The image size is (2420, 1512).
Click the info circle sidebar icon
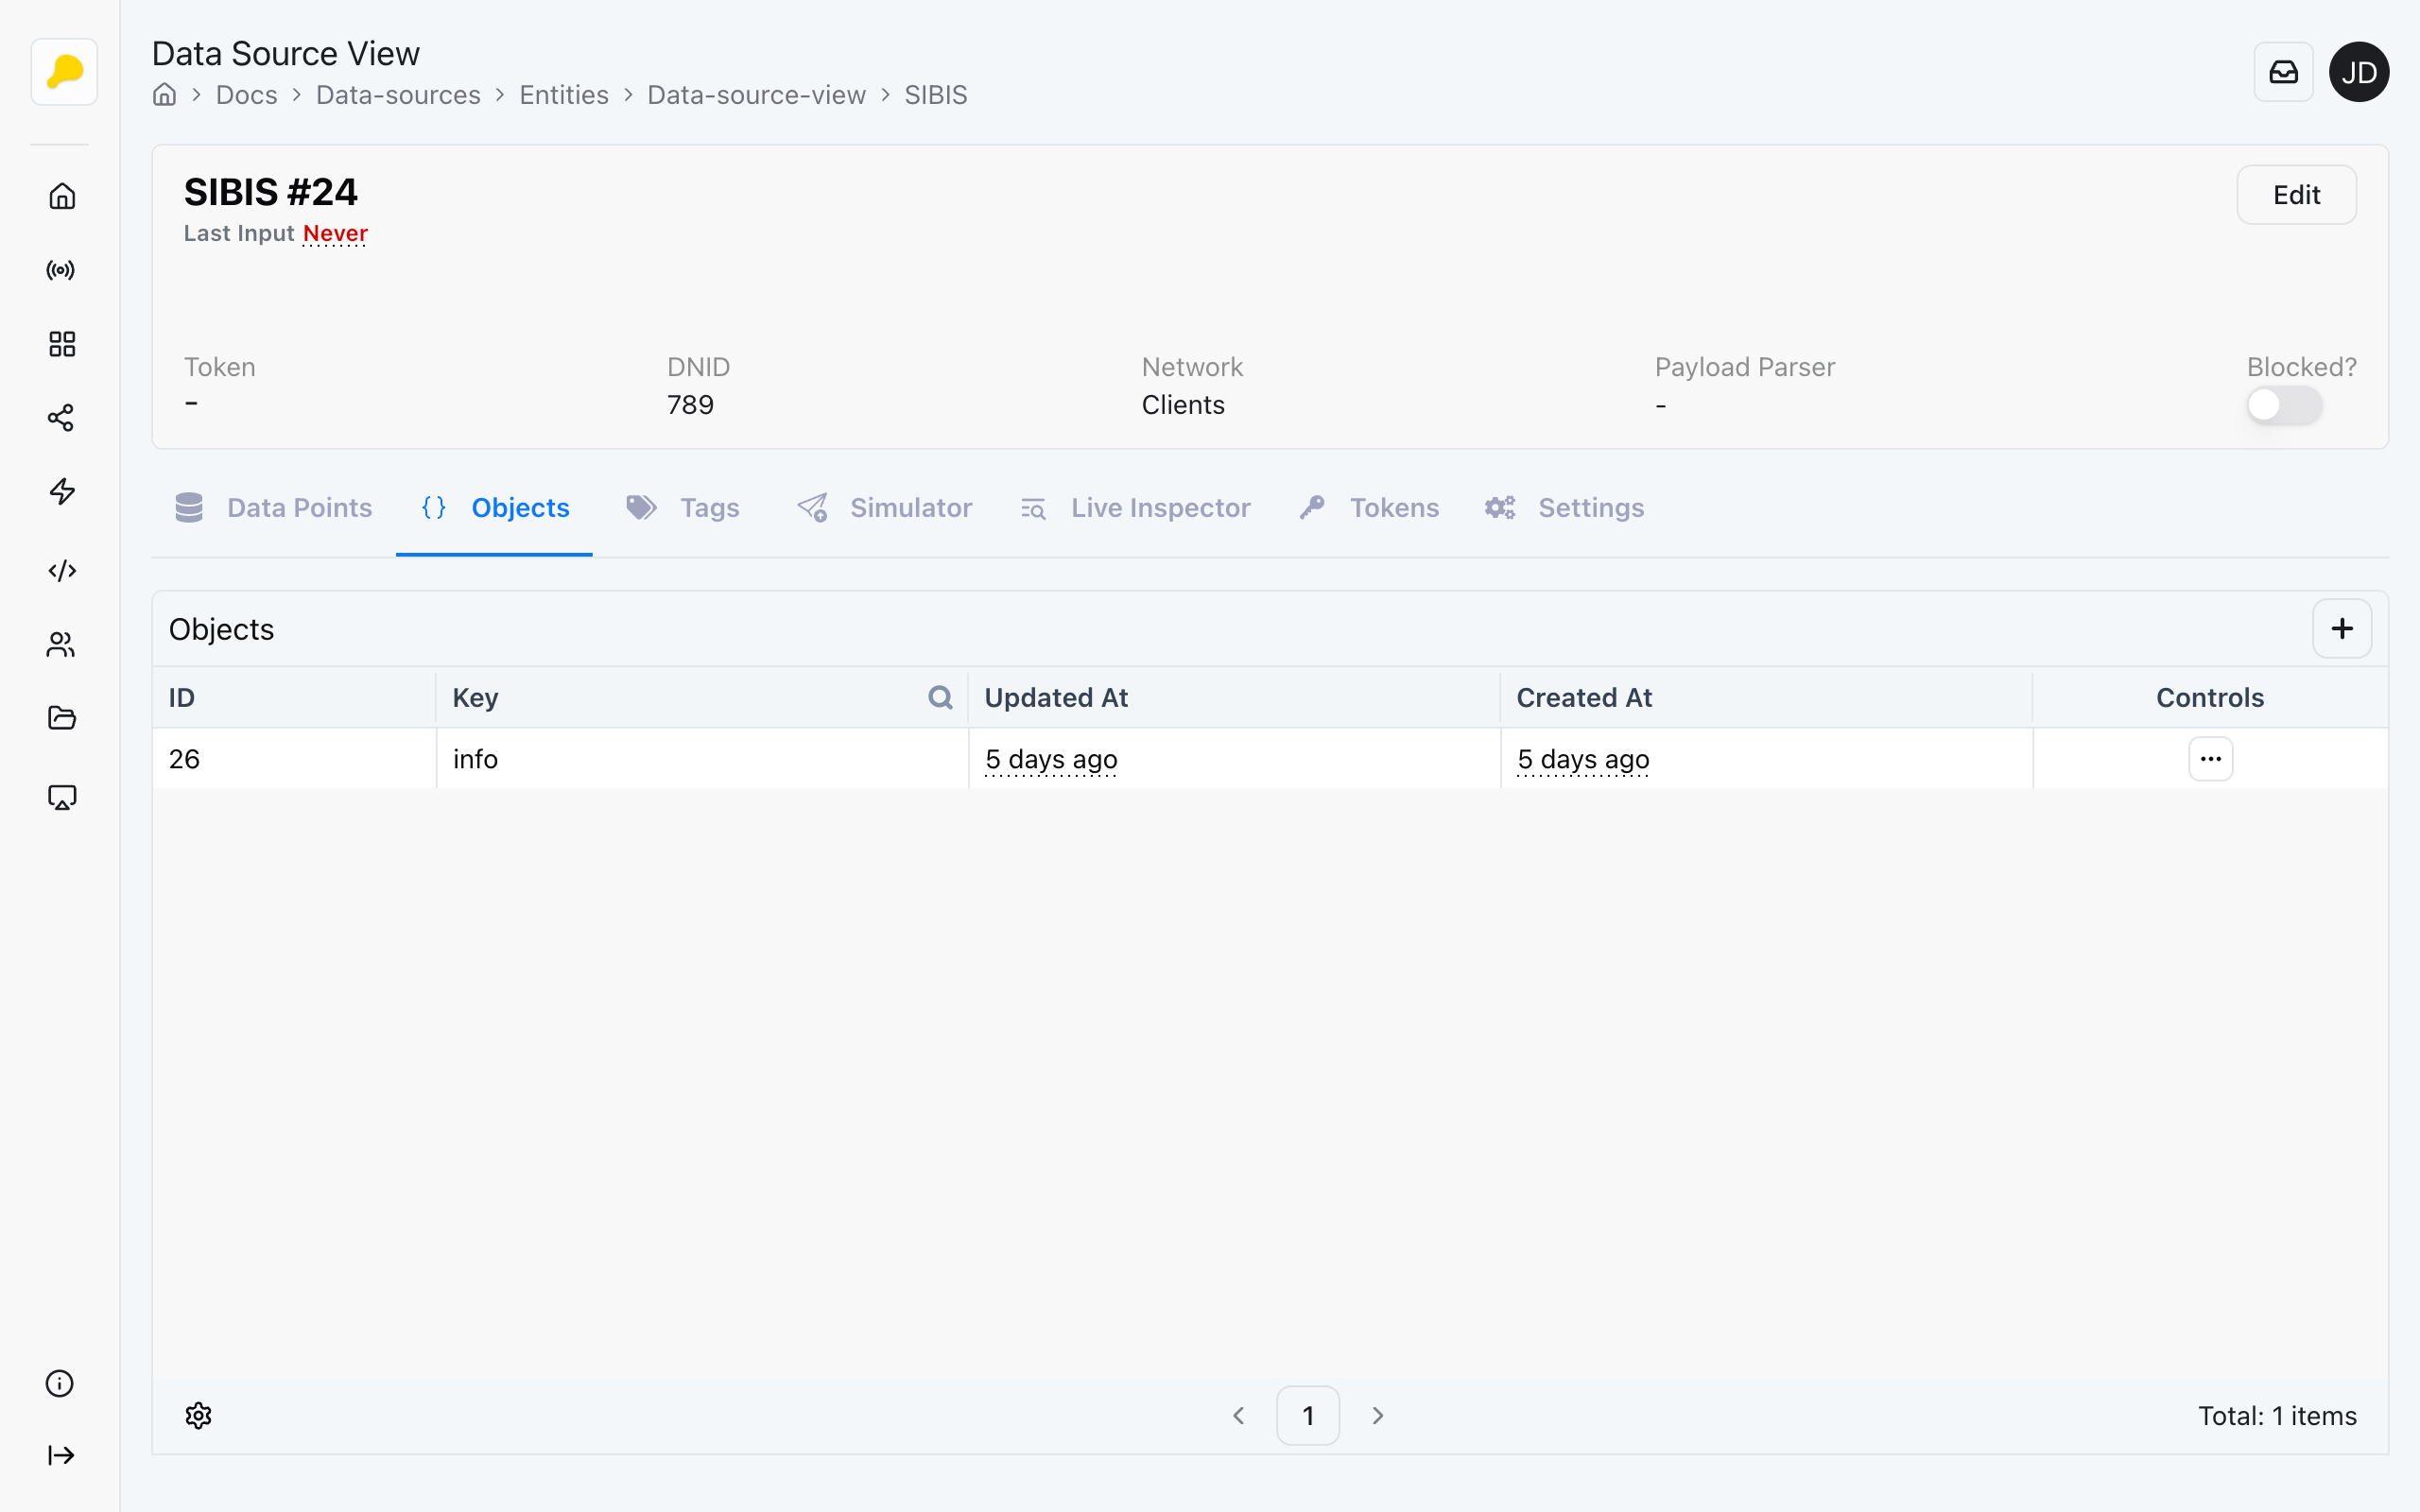pyautogui.click(x=60, y=1383)
